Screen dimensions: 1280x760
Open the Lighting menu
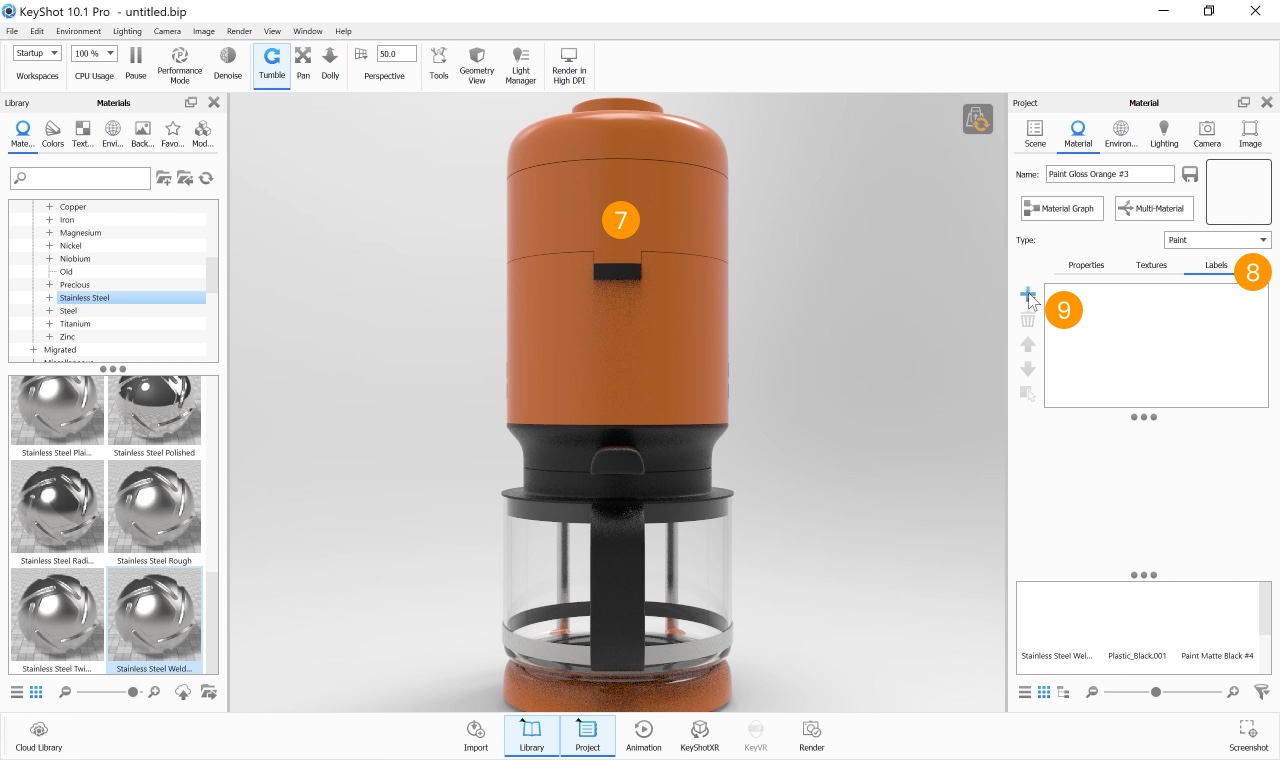(x=127, y=30)
